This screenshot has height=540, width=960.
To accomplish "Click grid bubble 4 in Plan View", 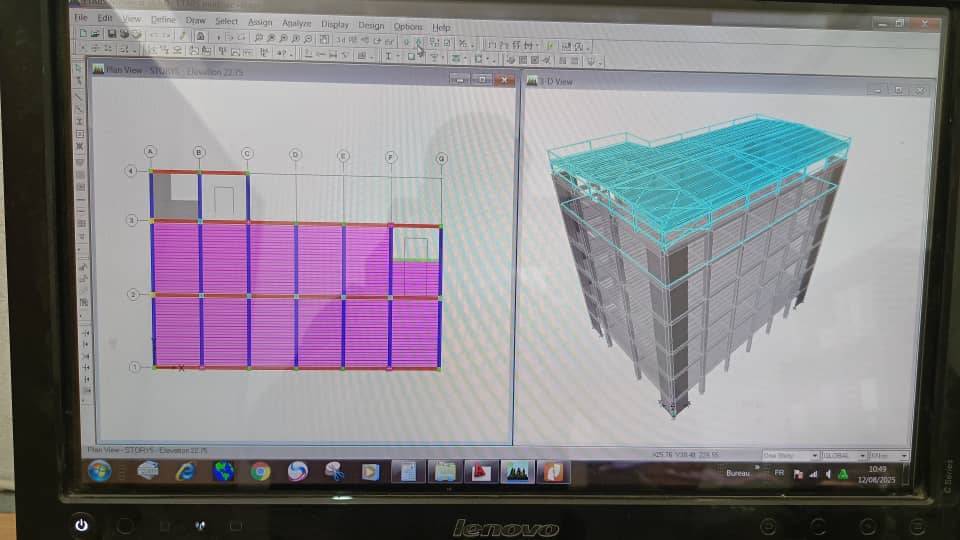I will (130, 171).
